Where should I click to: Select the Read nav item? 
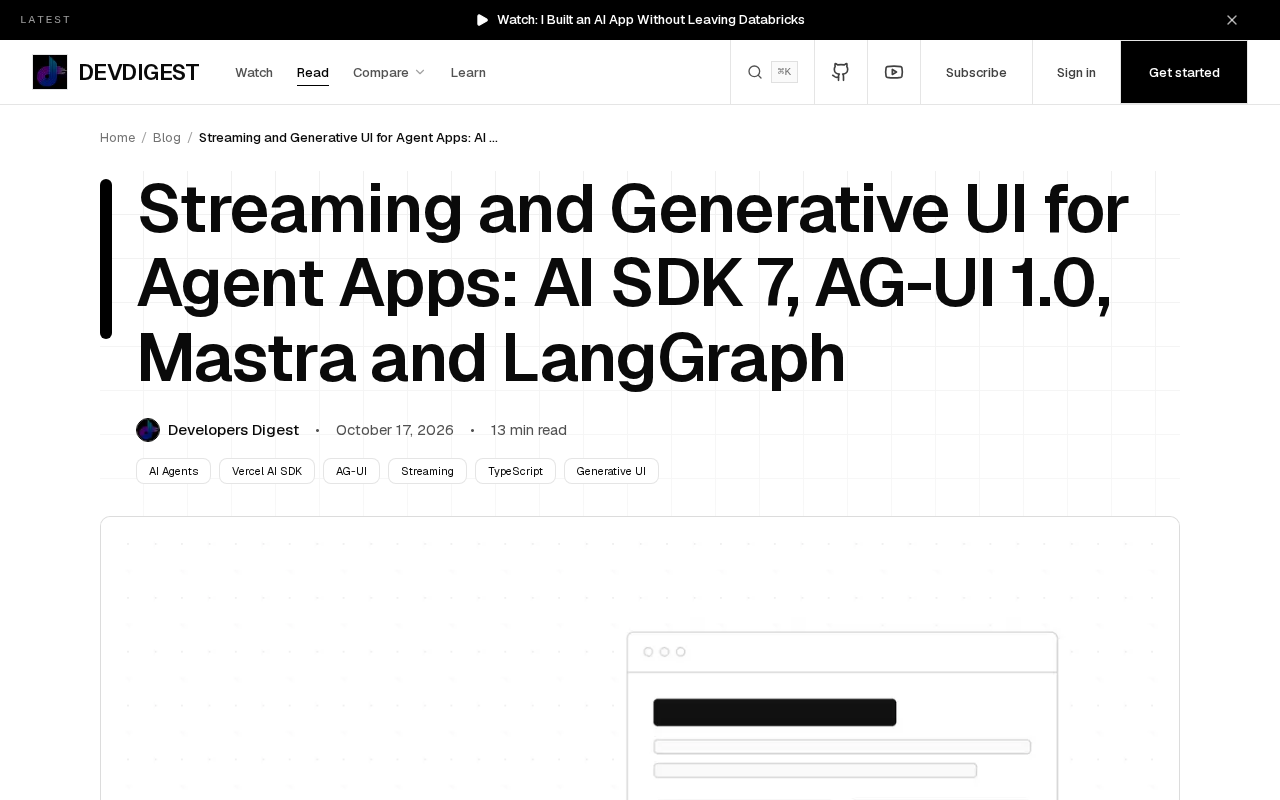click(313, 72)
